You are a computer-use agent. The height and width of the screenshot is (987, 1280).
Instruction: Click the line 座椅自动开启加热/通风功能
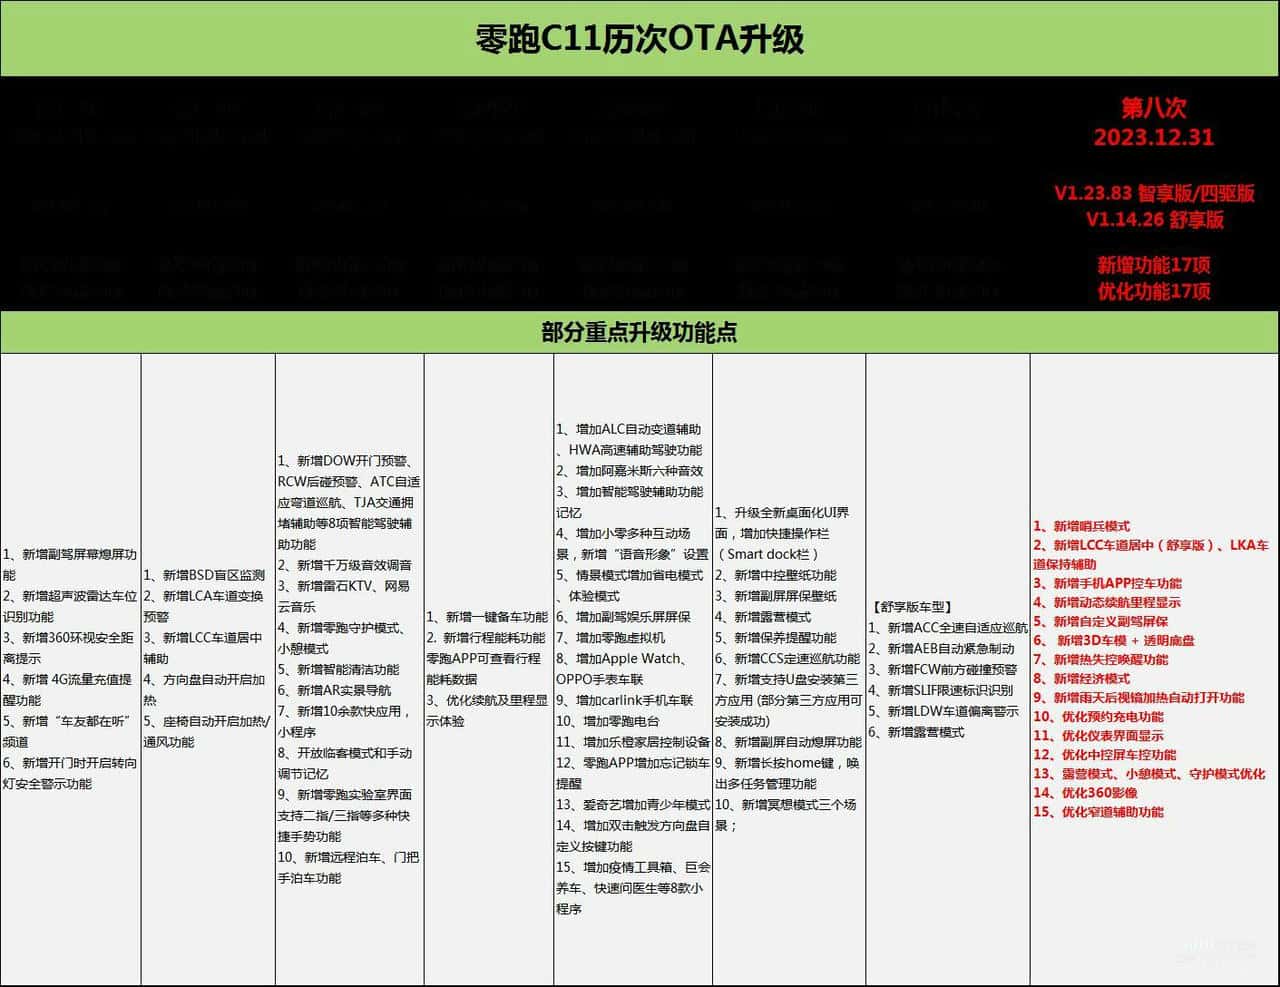pyautogui.click(x=207, y=731)
